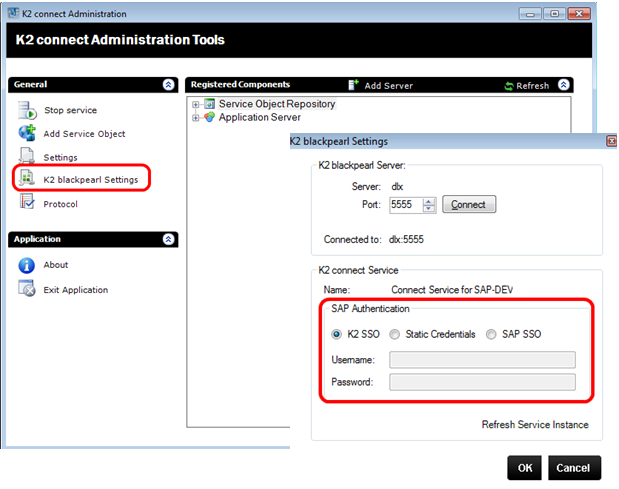Click the Application Server icon
Screen dimensions: 619x489
pyautogui.click(x=209, y=117)
